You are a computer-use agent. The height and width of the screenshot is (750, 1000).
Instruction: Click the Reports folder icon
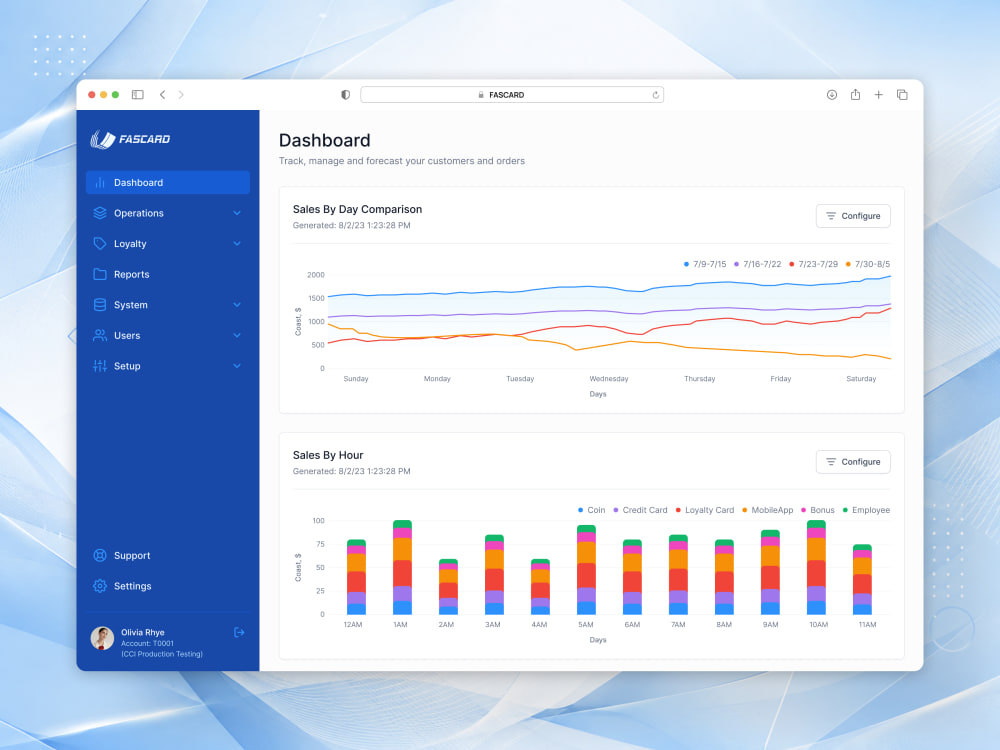(x=100, y=274)
